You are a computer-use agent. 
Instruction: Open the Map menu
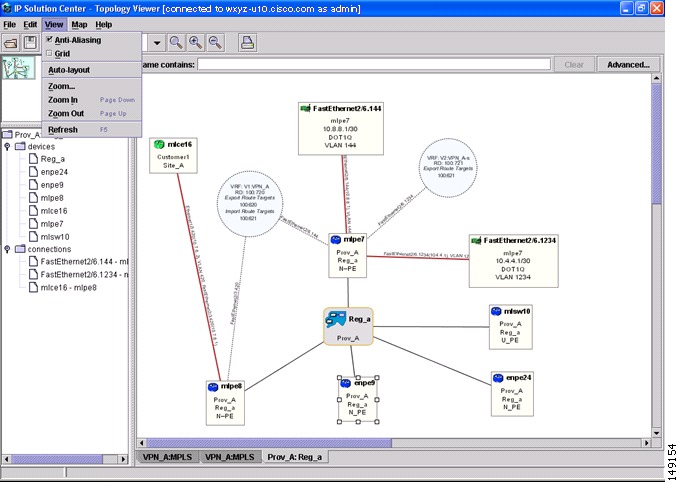(x=79, y=25)
